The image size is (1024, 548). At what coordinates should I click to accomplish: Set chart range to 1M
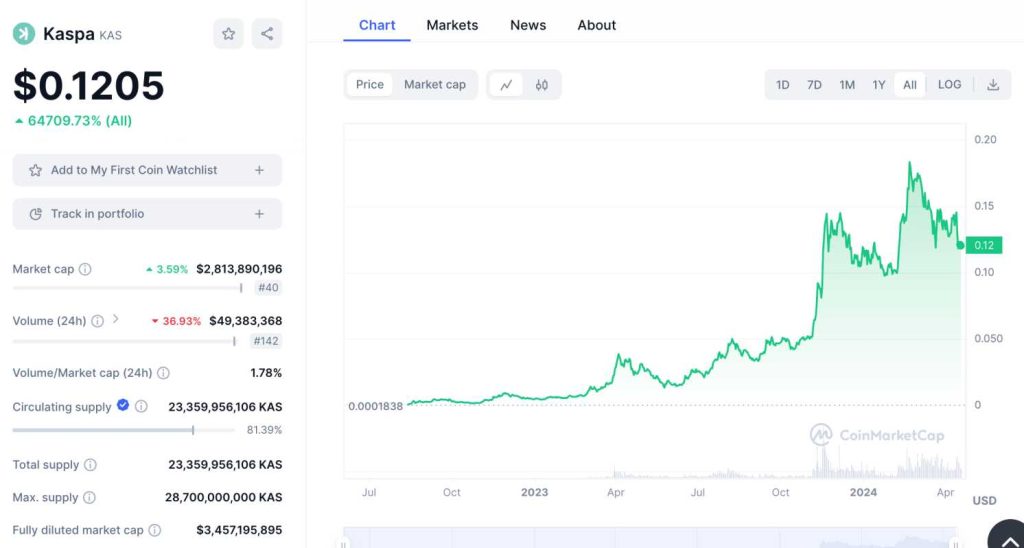tap(847, 85)
